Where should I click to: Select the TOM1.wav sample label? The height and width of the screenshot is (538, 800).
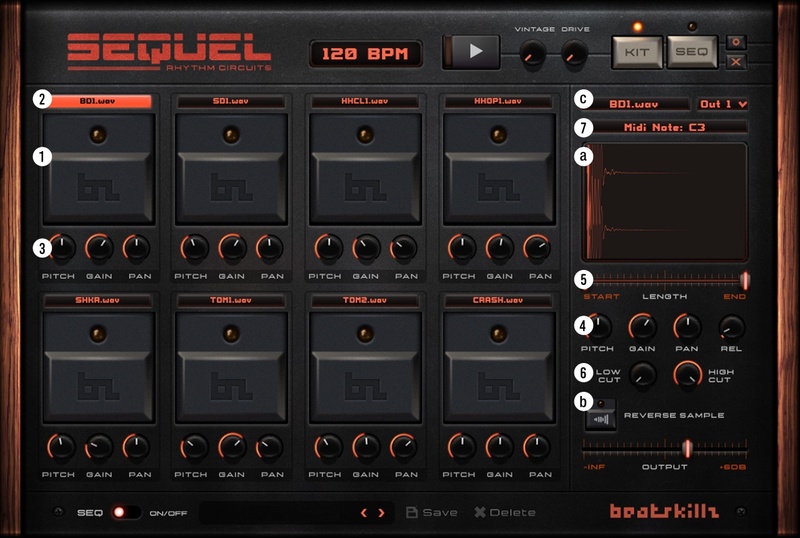click(231, 300)
